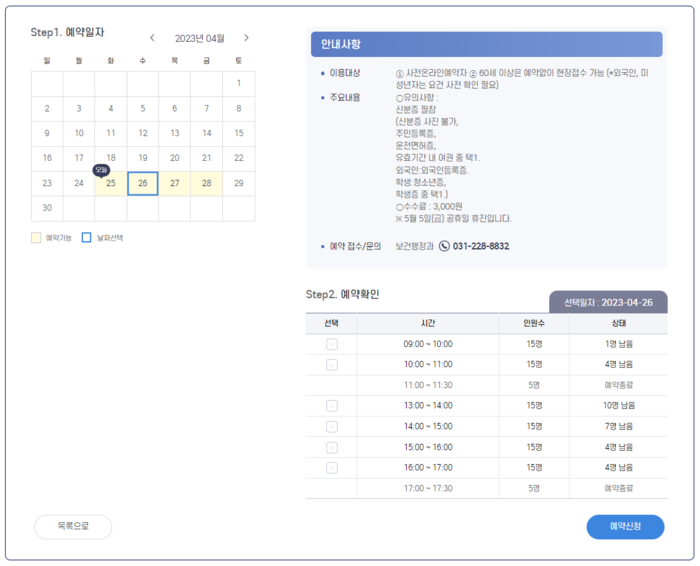This screenshot has height=566, width=700.
Task: Click the selected date April 26
Action: pos(143,183)
